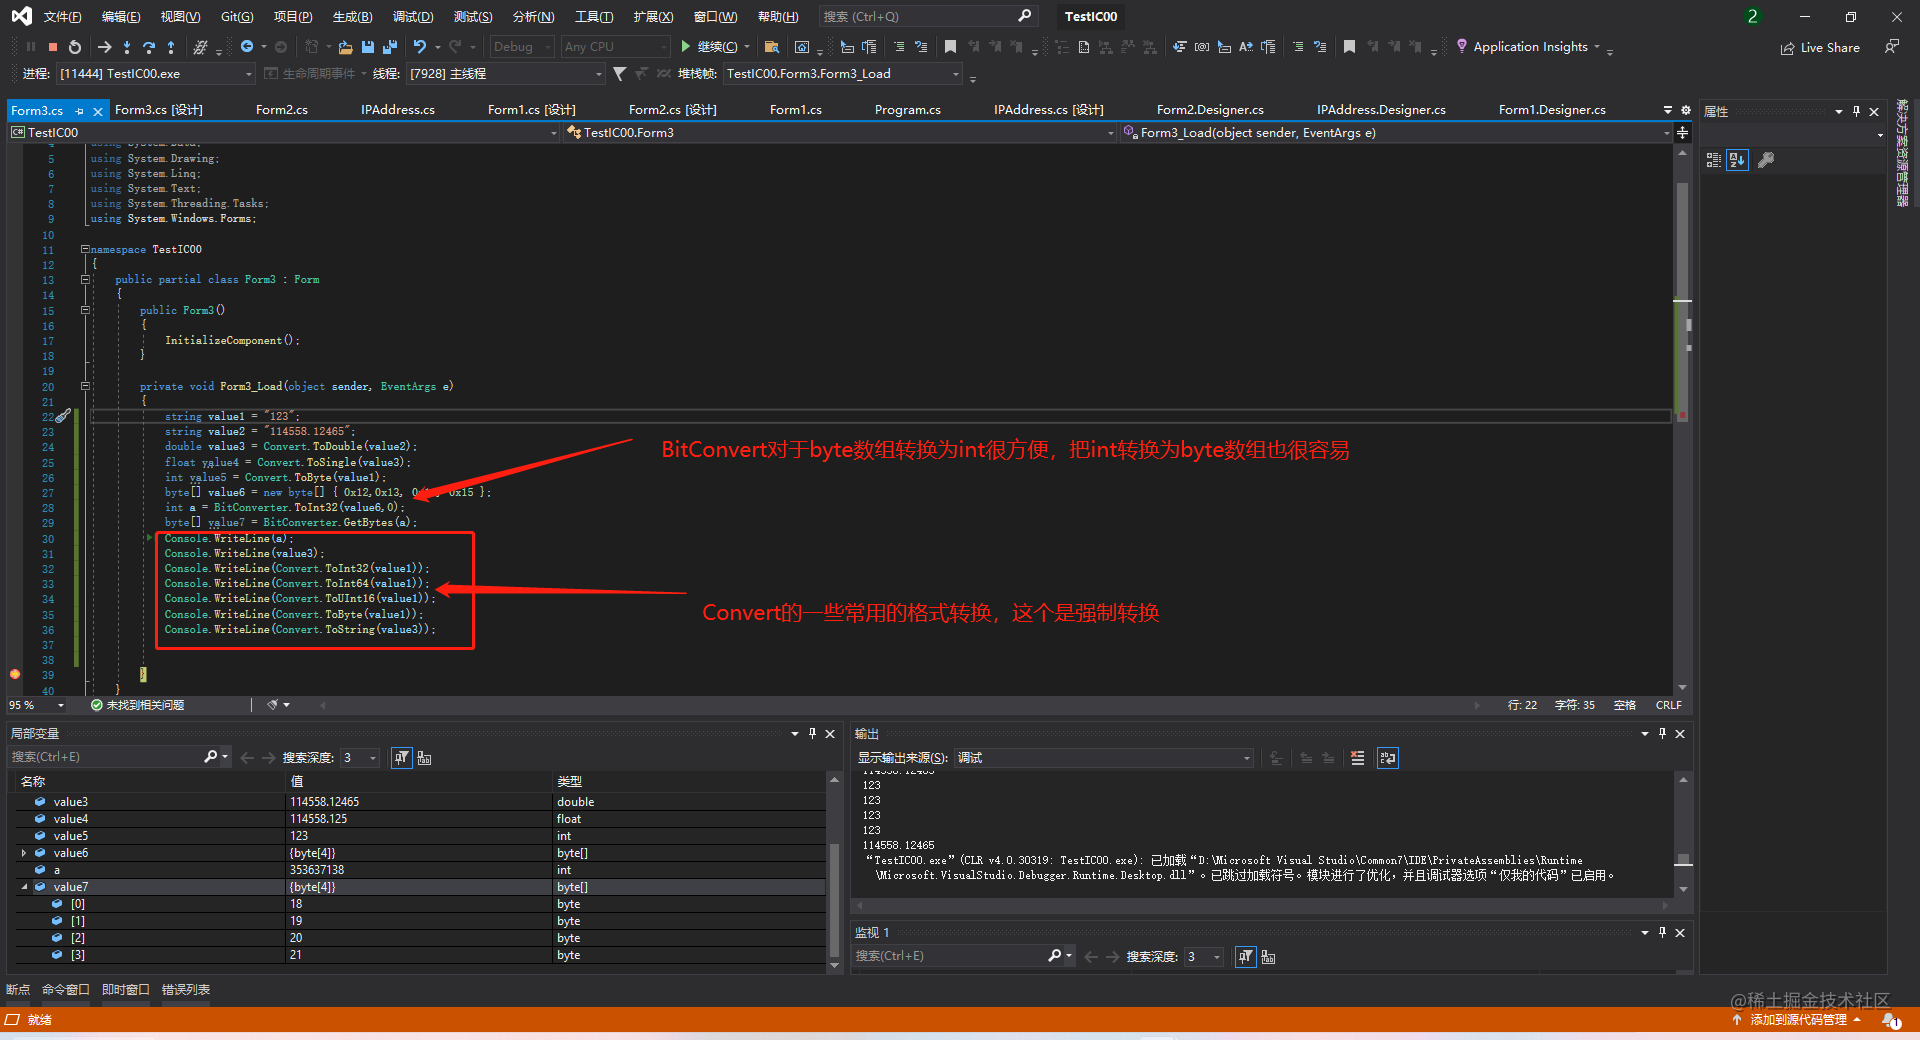Image resolution: width=1920 pixels, height=1040 pixels.
Task: Toggle word wrap in the 输出 toolbar
Action: tap(1387, 757)
